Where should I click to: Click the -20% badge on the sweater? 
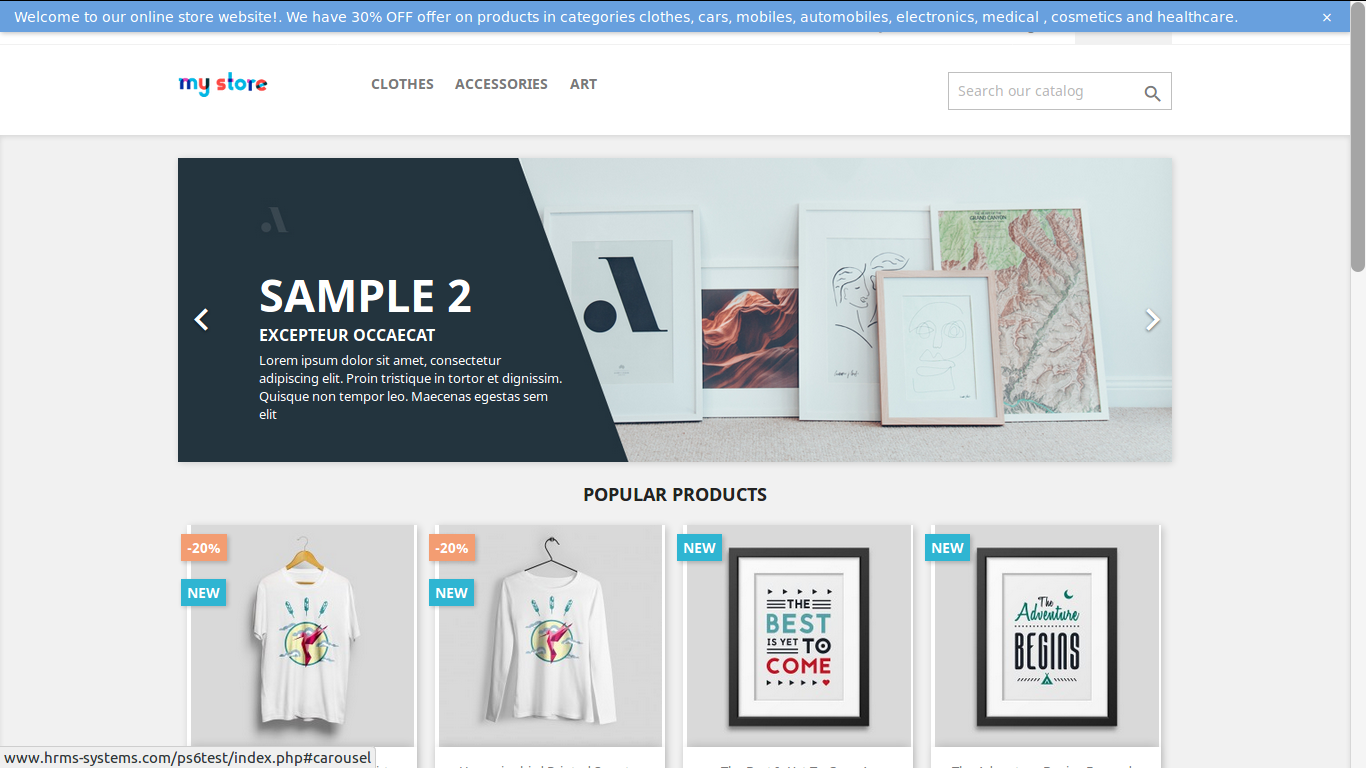pyautogui.click(x=452, y=548)
